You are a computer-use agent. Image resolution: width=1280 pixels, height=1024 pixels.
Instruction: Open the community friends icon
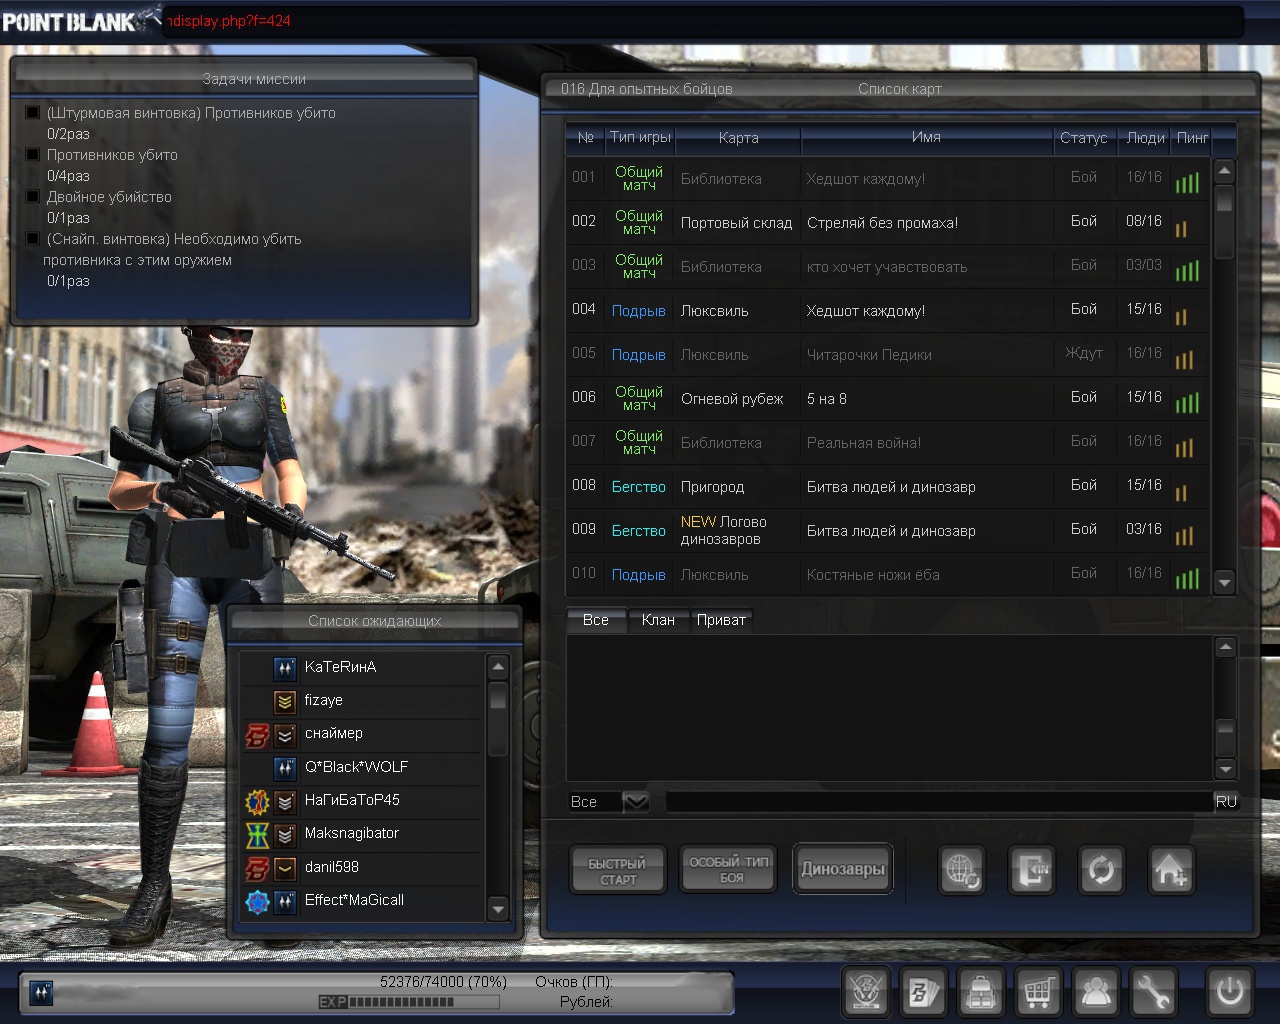[1096, 992]
